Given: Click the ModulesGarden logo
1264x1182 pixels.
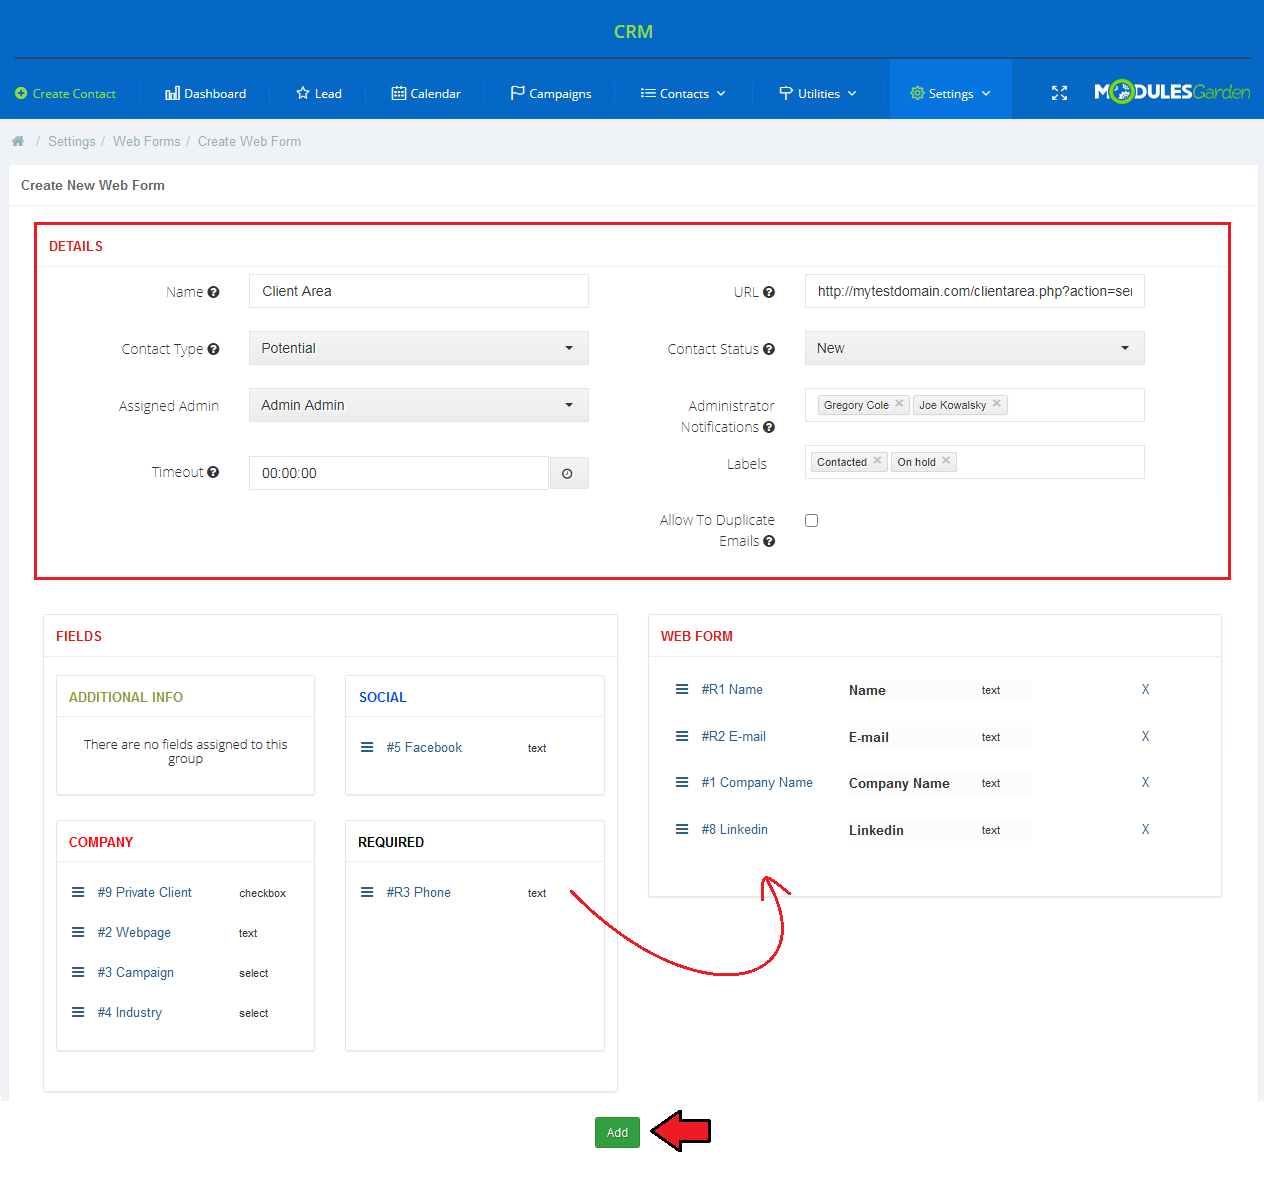Looking at the screenshot, I should 1172,92.
